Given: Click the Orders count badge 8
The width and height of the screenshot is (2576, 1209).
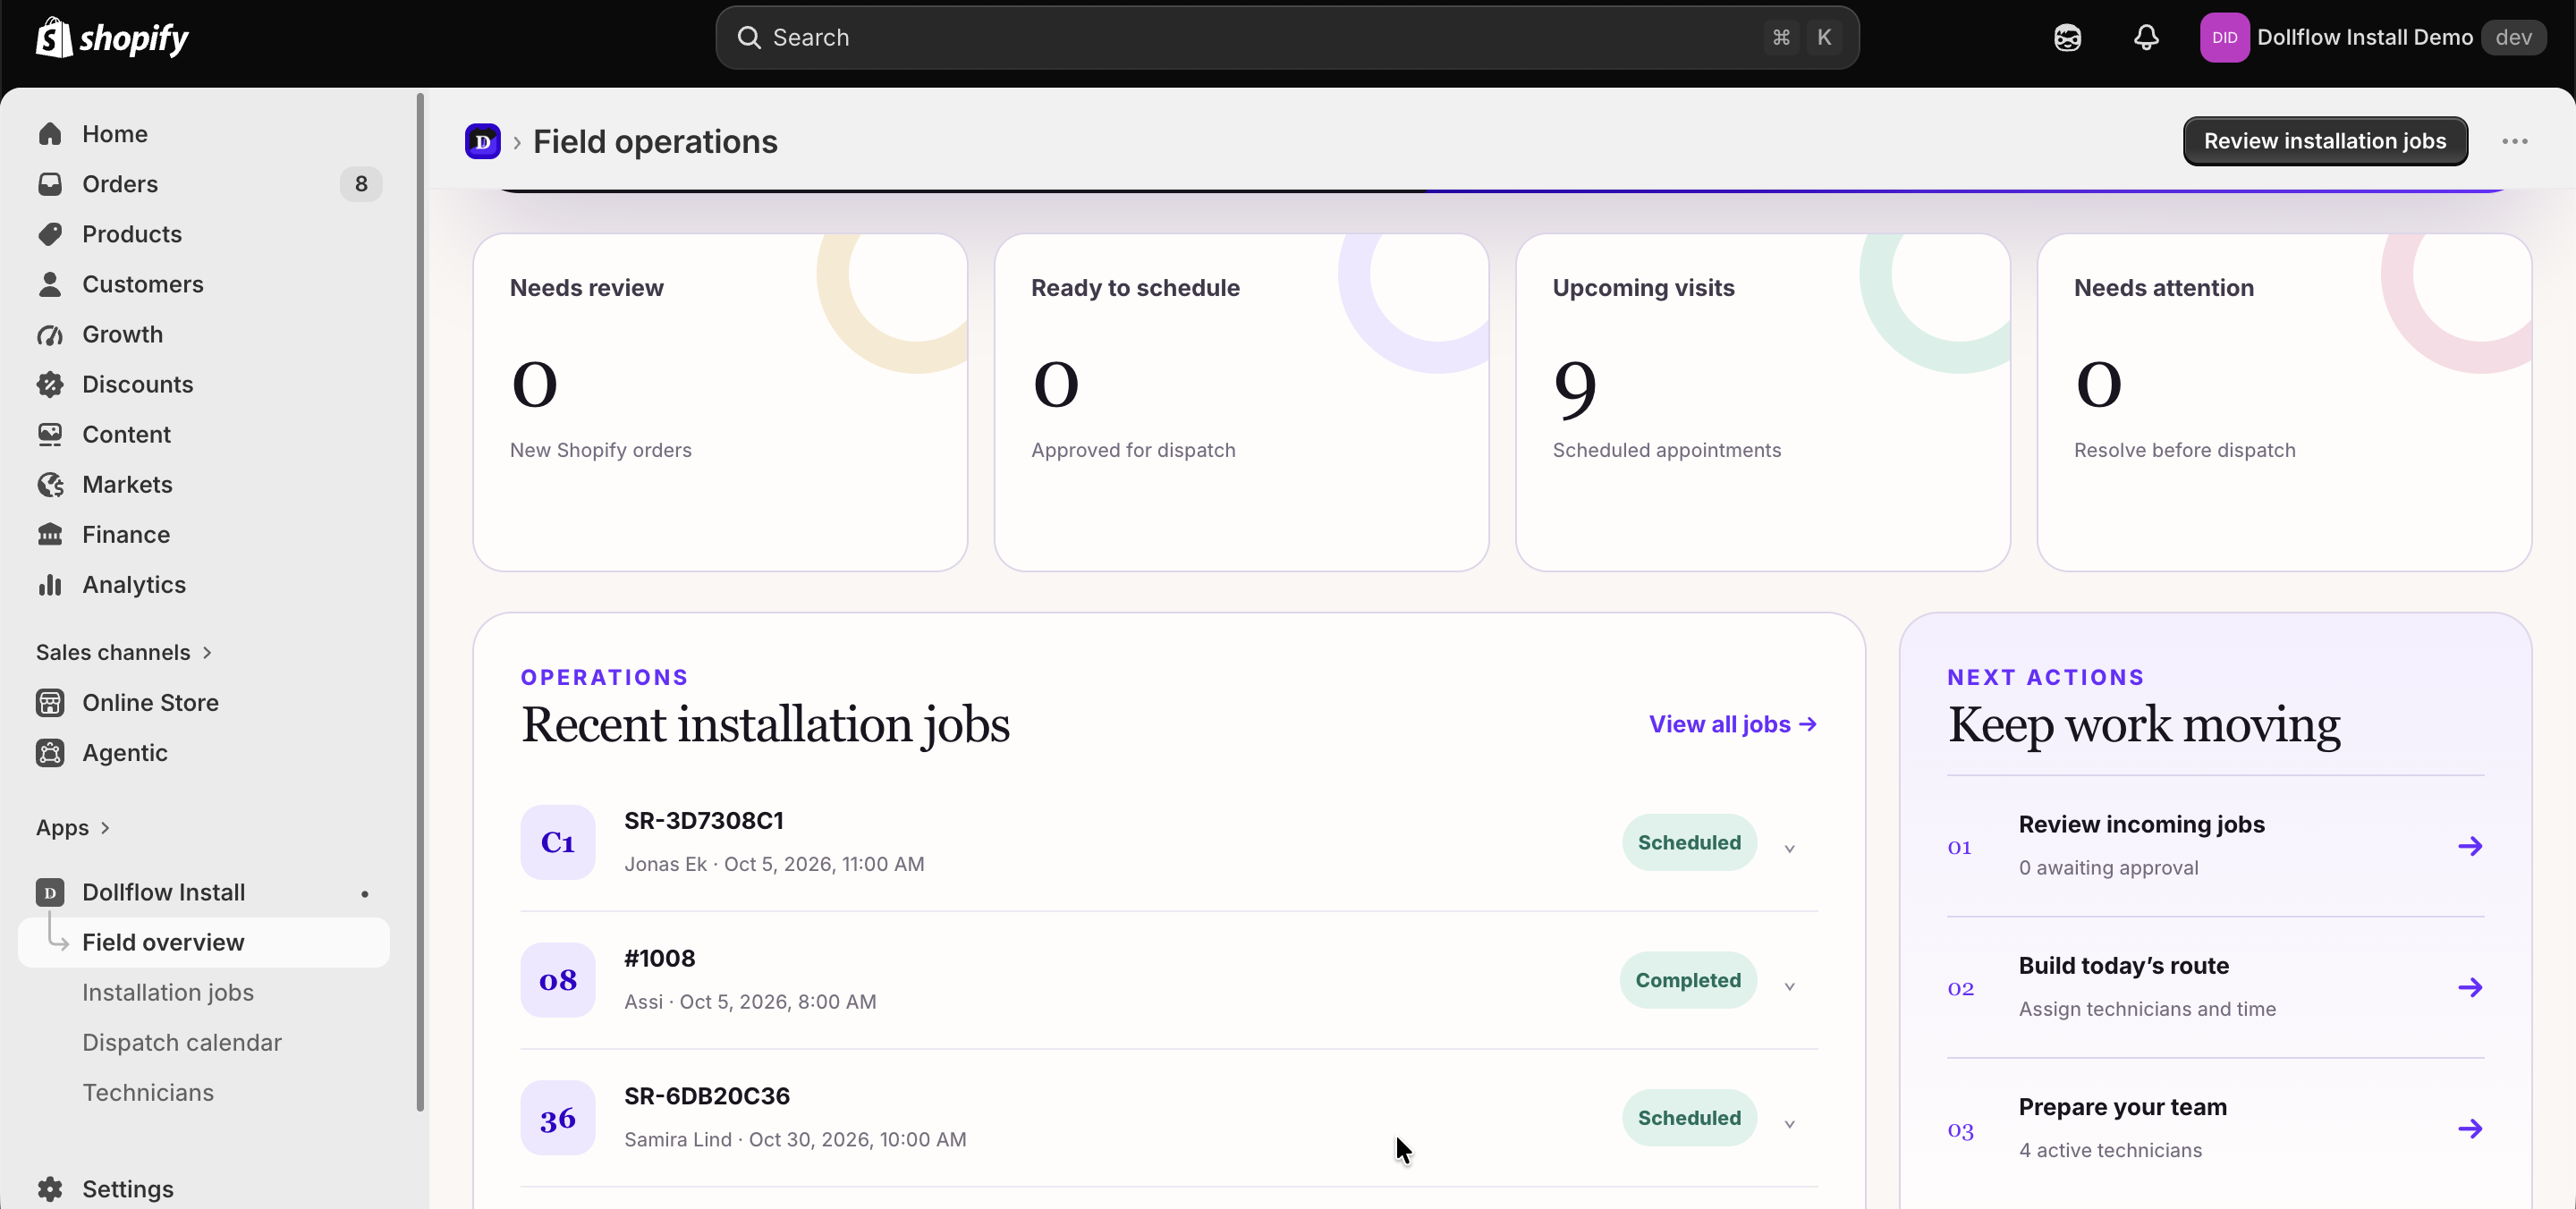Looking at the screenshot, I should (361, 184).
